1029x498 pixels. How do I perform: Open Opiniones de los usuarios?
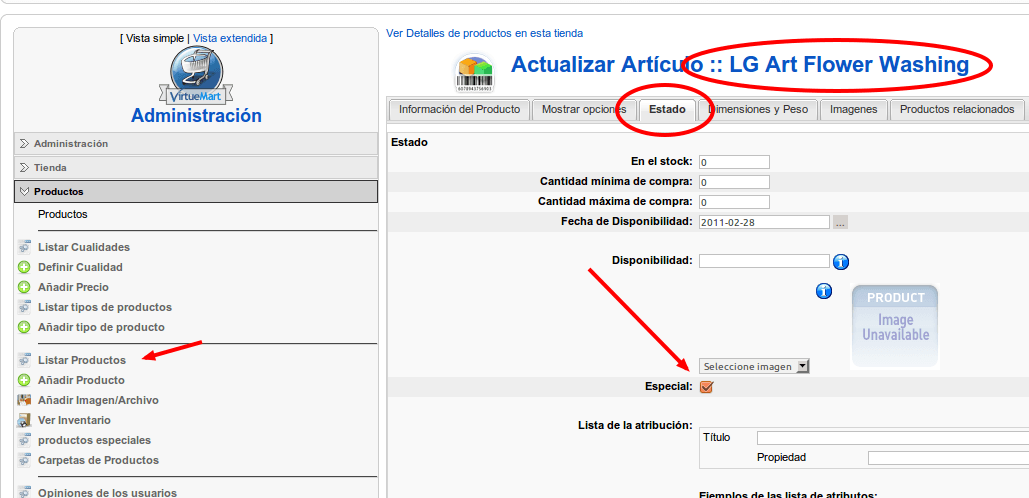point(108,493)
